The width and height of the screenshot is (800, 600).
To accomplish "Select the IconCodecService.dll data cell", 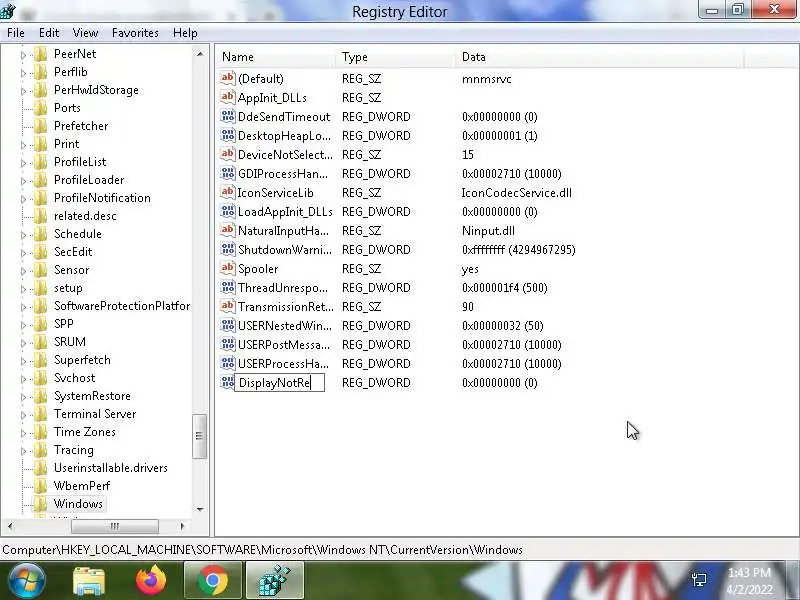I will click(x=516, y=193).
